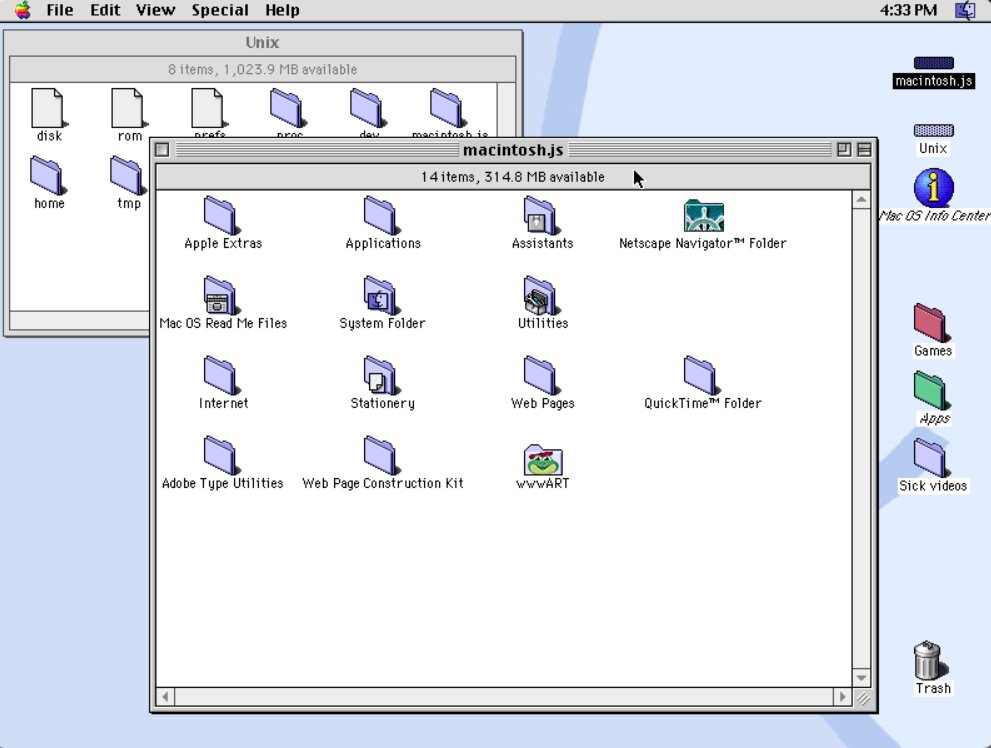Screen dimensions: 991x748
Task: Click the Unix window title
Action: [x=262, y=42]
